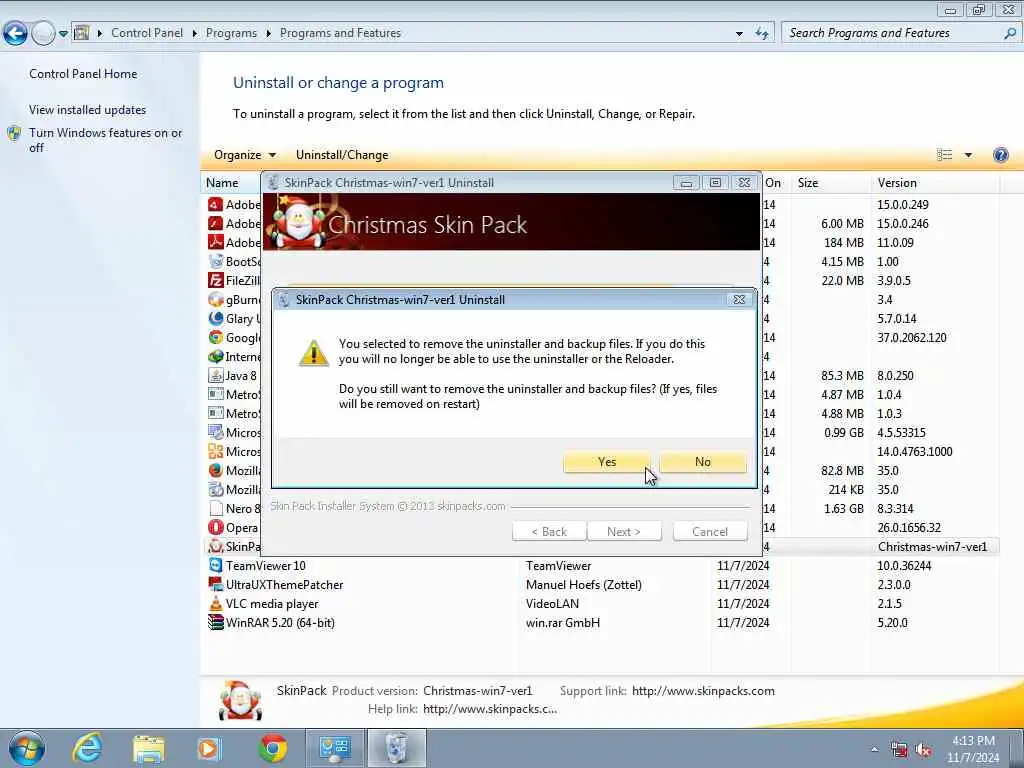Open Control Panel Home link
1024x768 pixels.
(x=83, y=74)
